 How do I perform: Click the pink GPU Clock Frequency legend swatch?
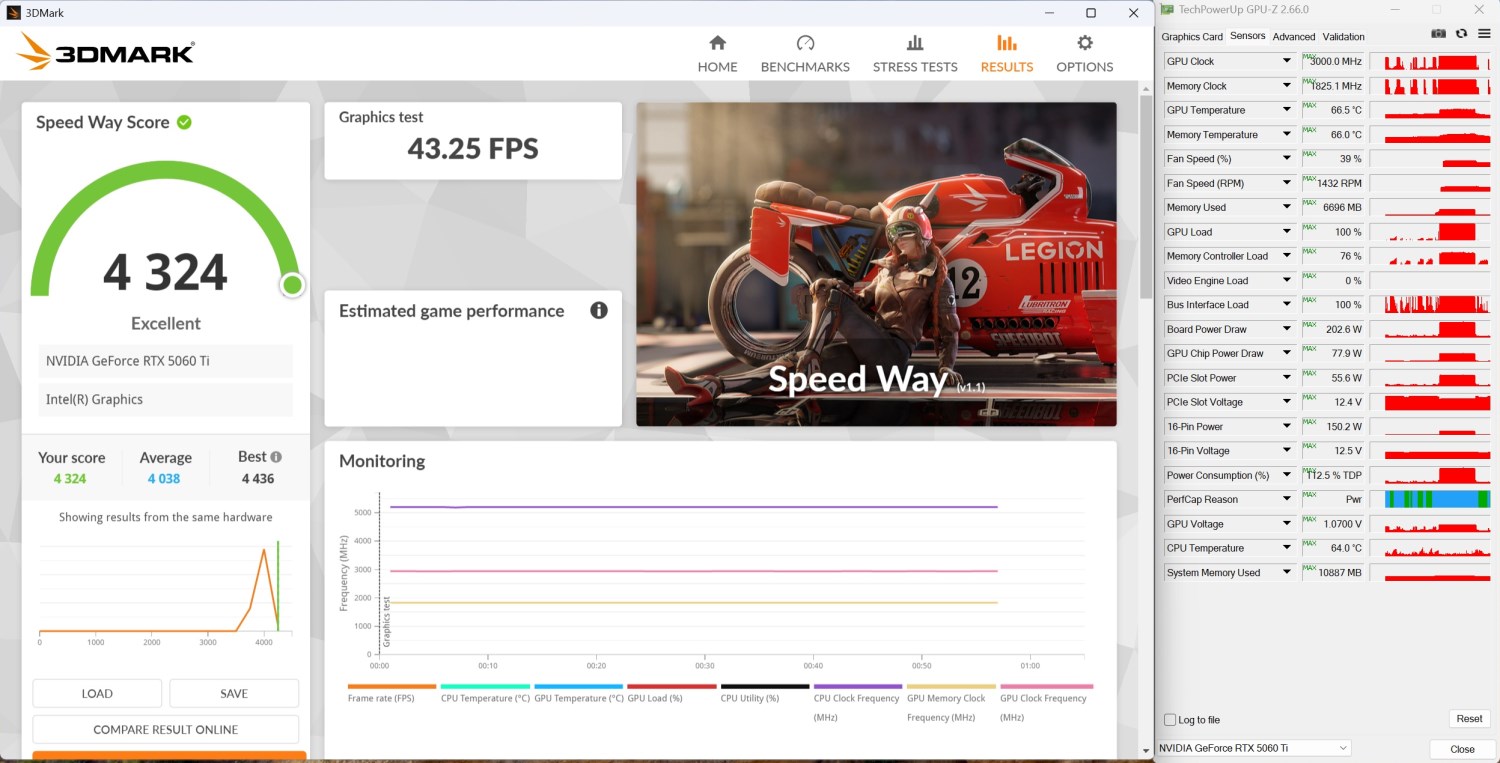pos(1046,686)
